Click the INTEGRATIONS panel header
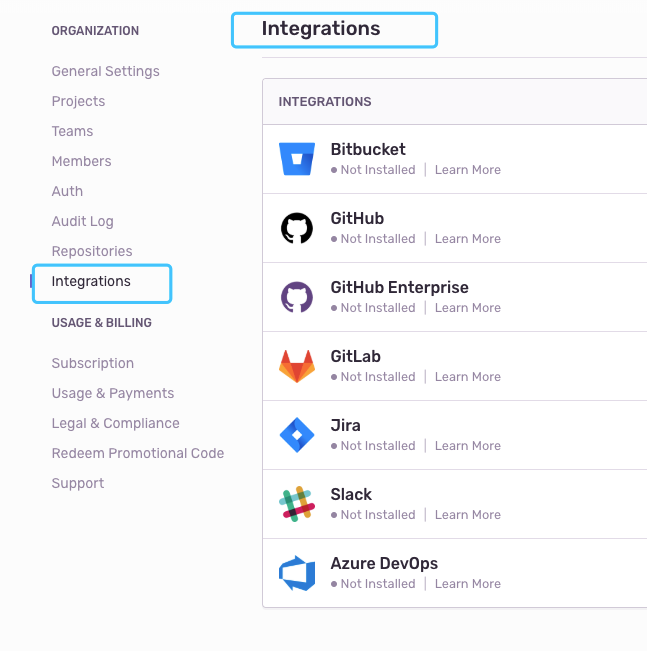 (325, 102)
